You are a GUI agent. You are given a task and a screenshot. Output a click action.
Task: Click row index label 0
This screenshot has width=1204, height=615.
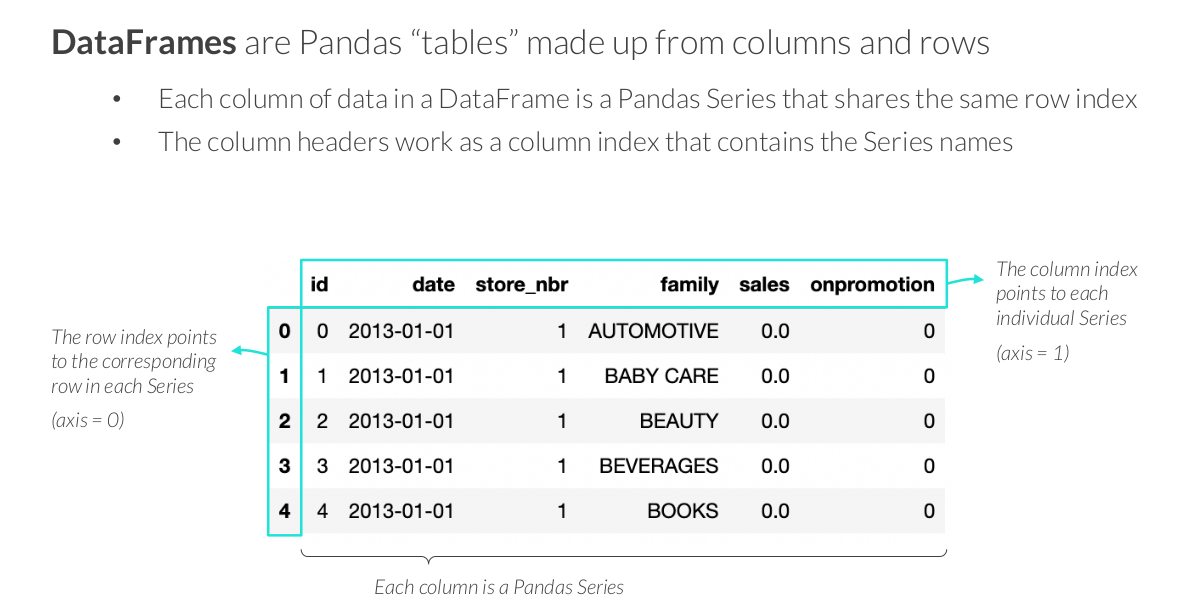pos(285,331)
